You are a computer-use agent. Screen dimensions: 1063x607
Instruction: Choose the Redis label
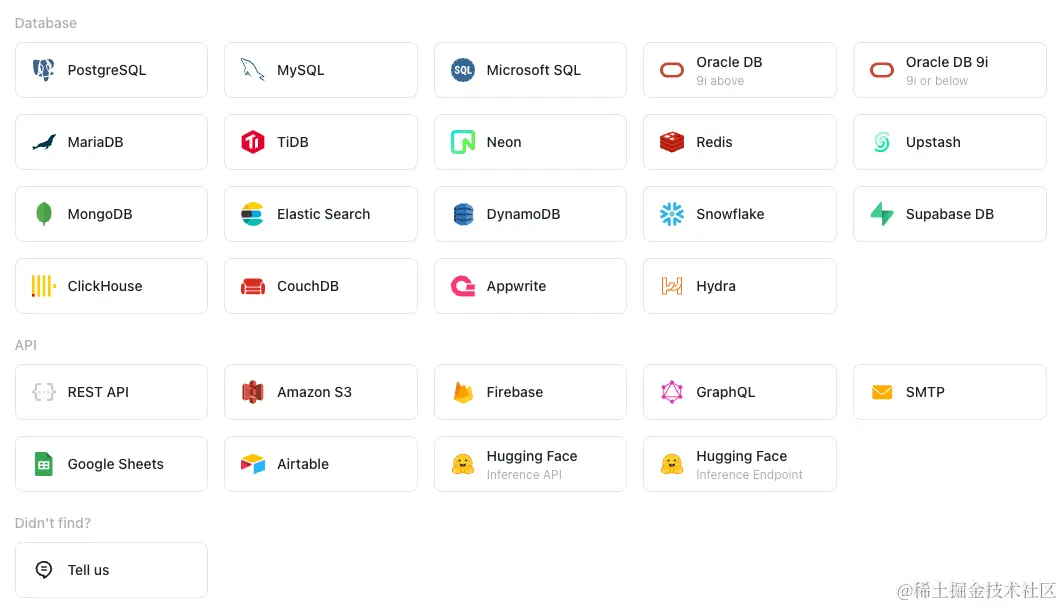[714, 142]
